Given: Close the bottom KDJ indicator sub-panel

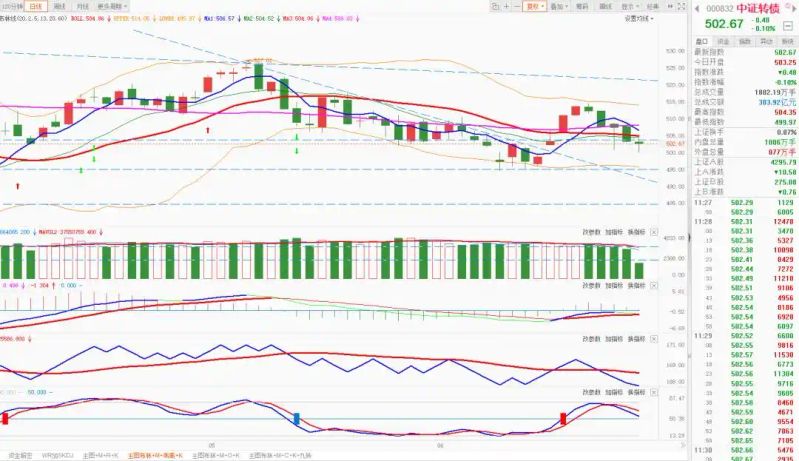Looking at the screenshot, I should point(654,392).
